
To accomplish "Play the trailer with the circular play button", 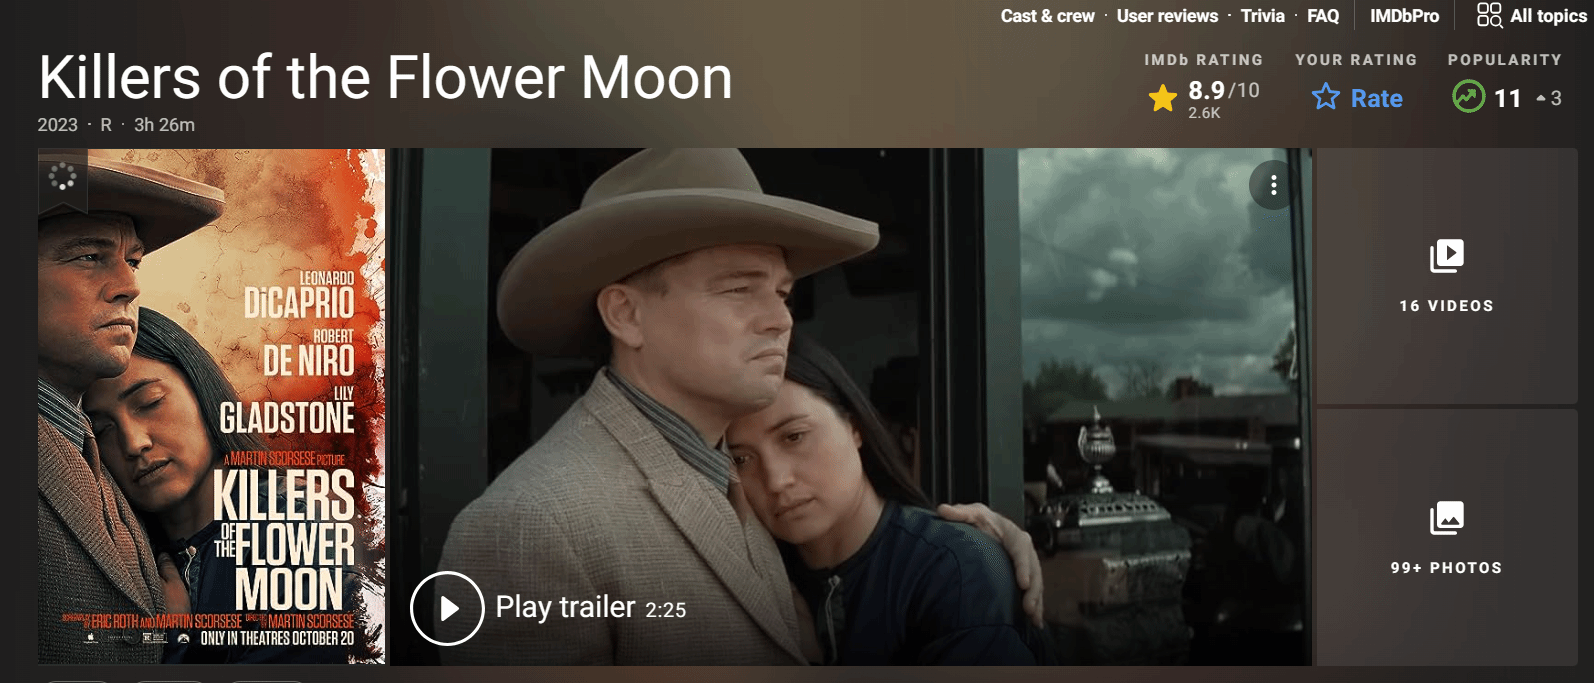I will coord(447,608).
